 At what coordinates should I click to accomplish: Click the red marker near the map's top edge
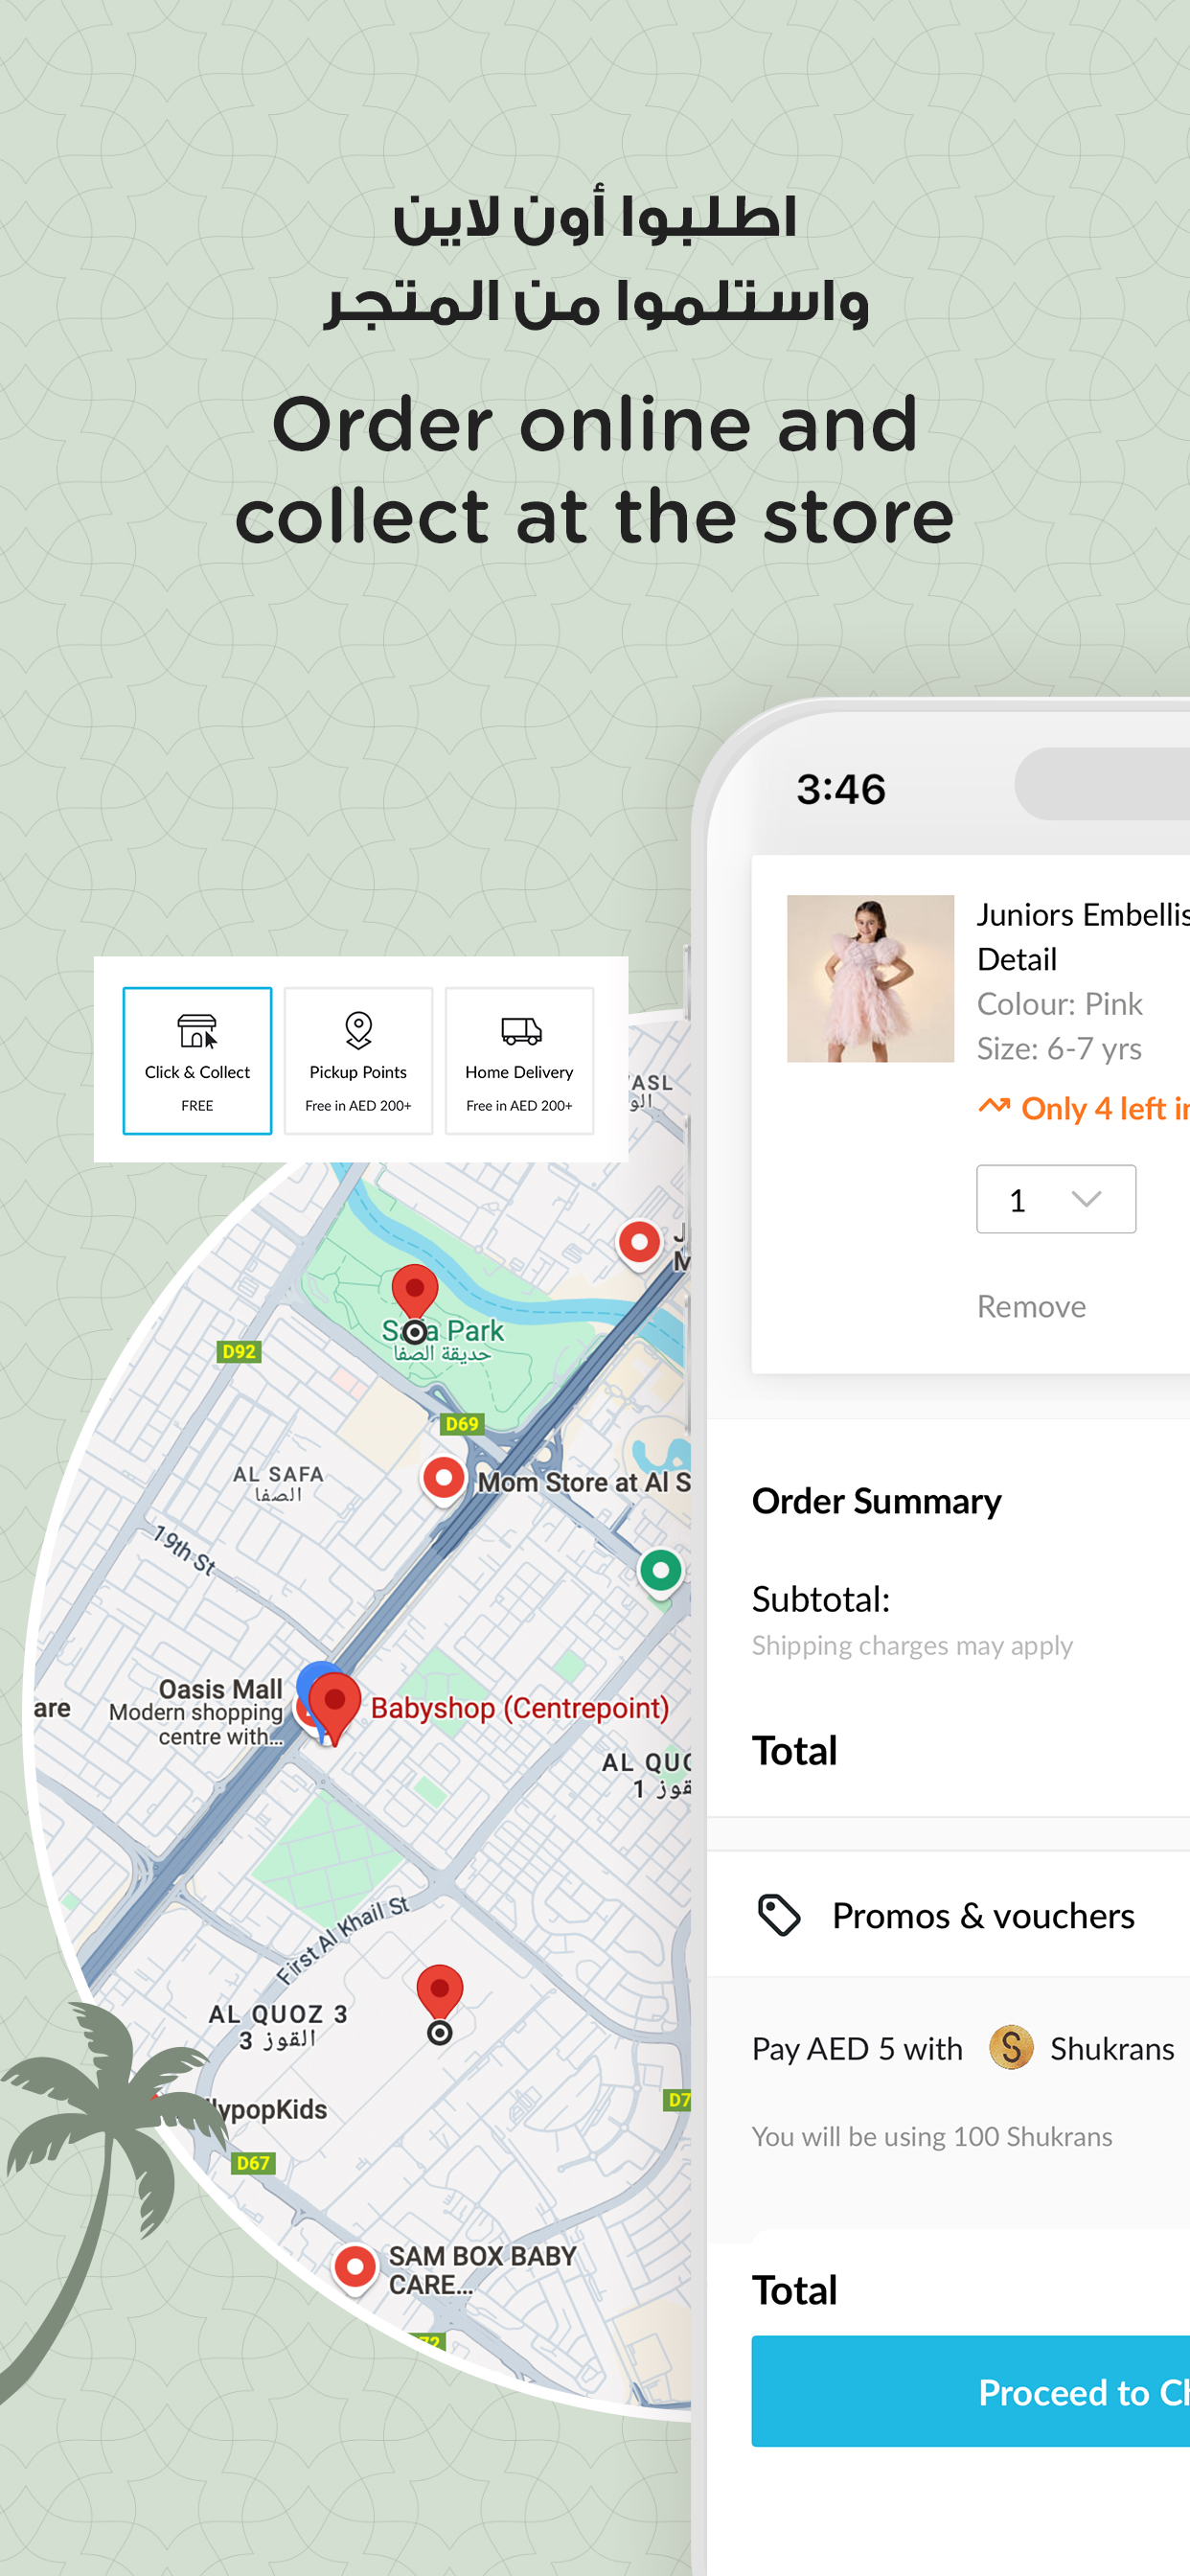click(639, 1243)
